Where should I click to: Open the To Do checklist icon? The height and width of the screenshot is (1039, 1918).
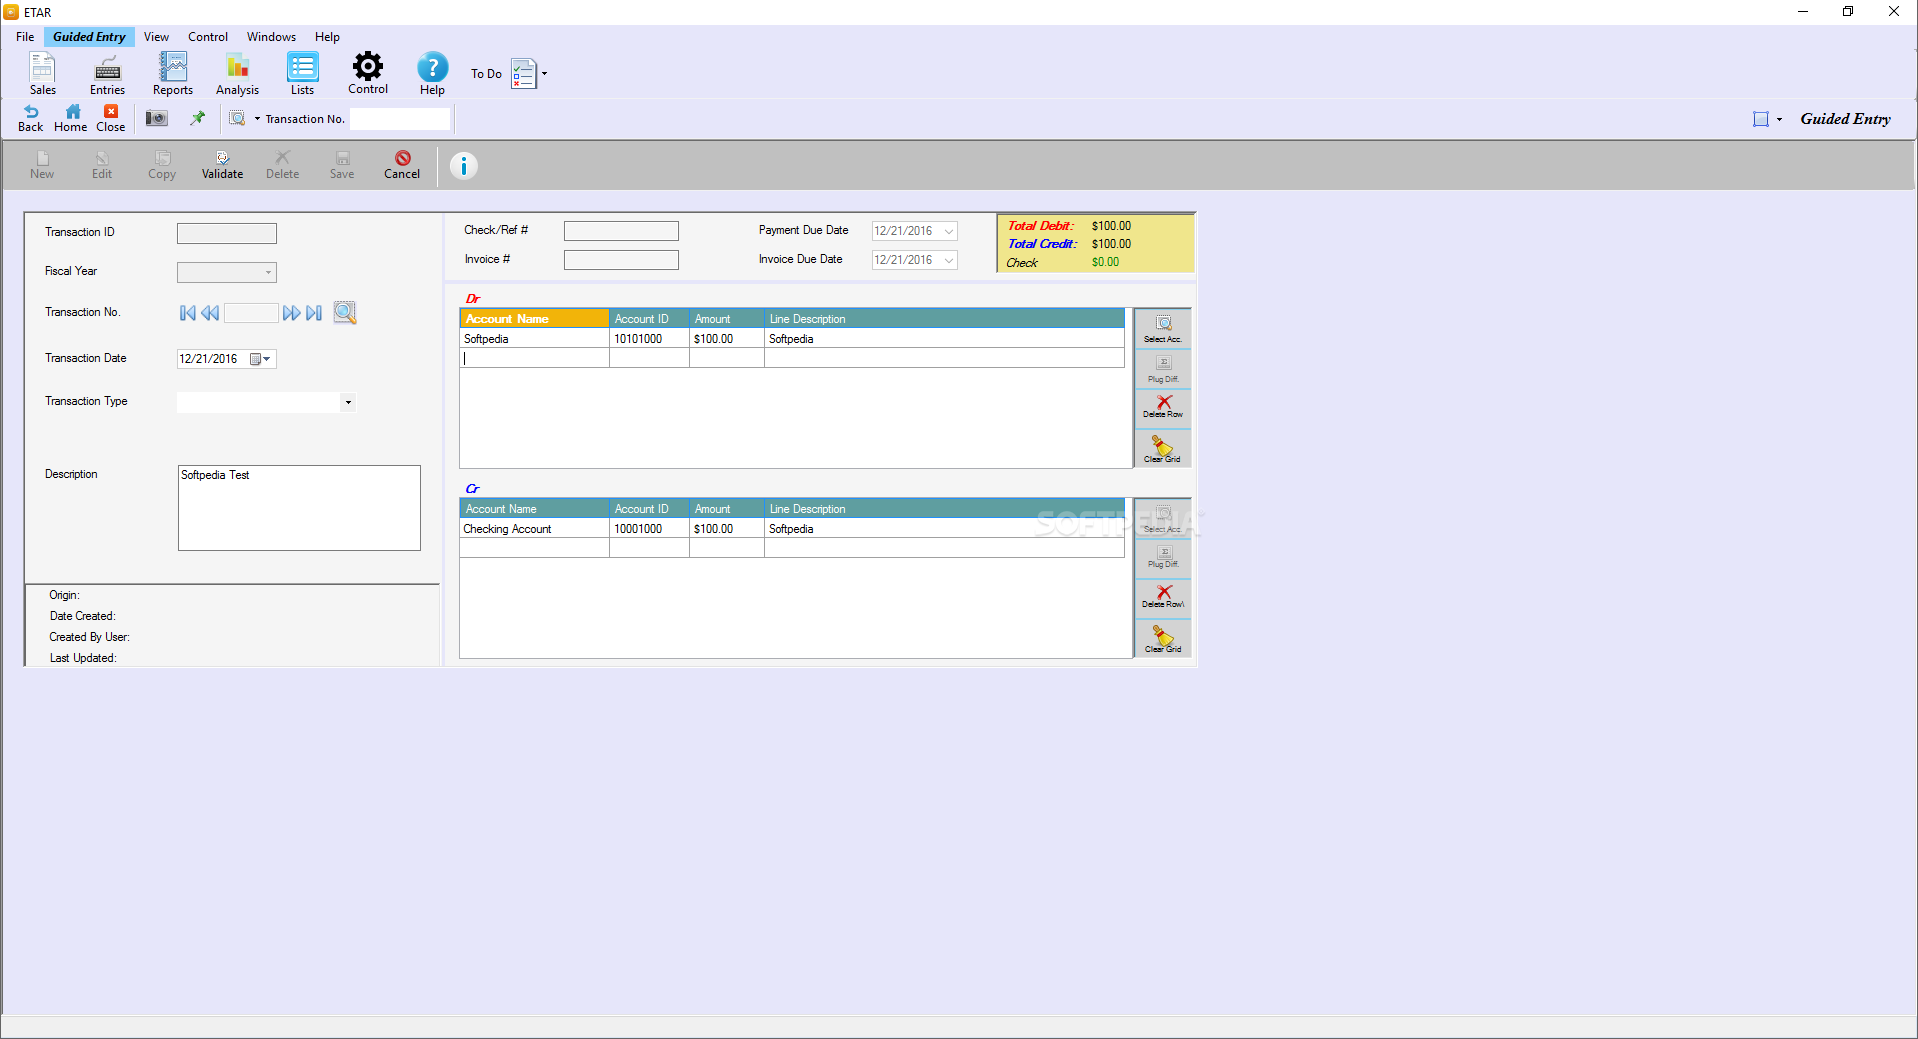click(523, 73)
